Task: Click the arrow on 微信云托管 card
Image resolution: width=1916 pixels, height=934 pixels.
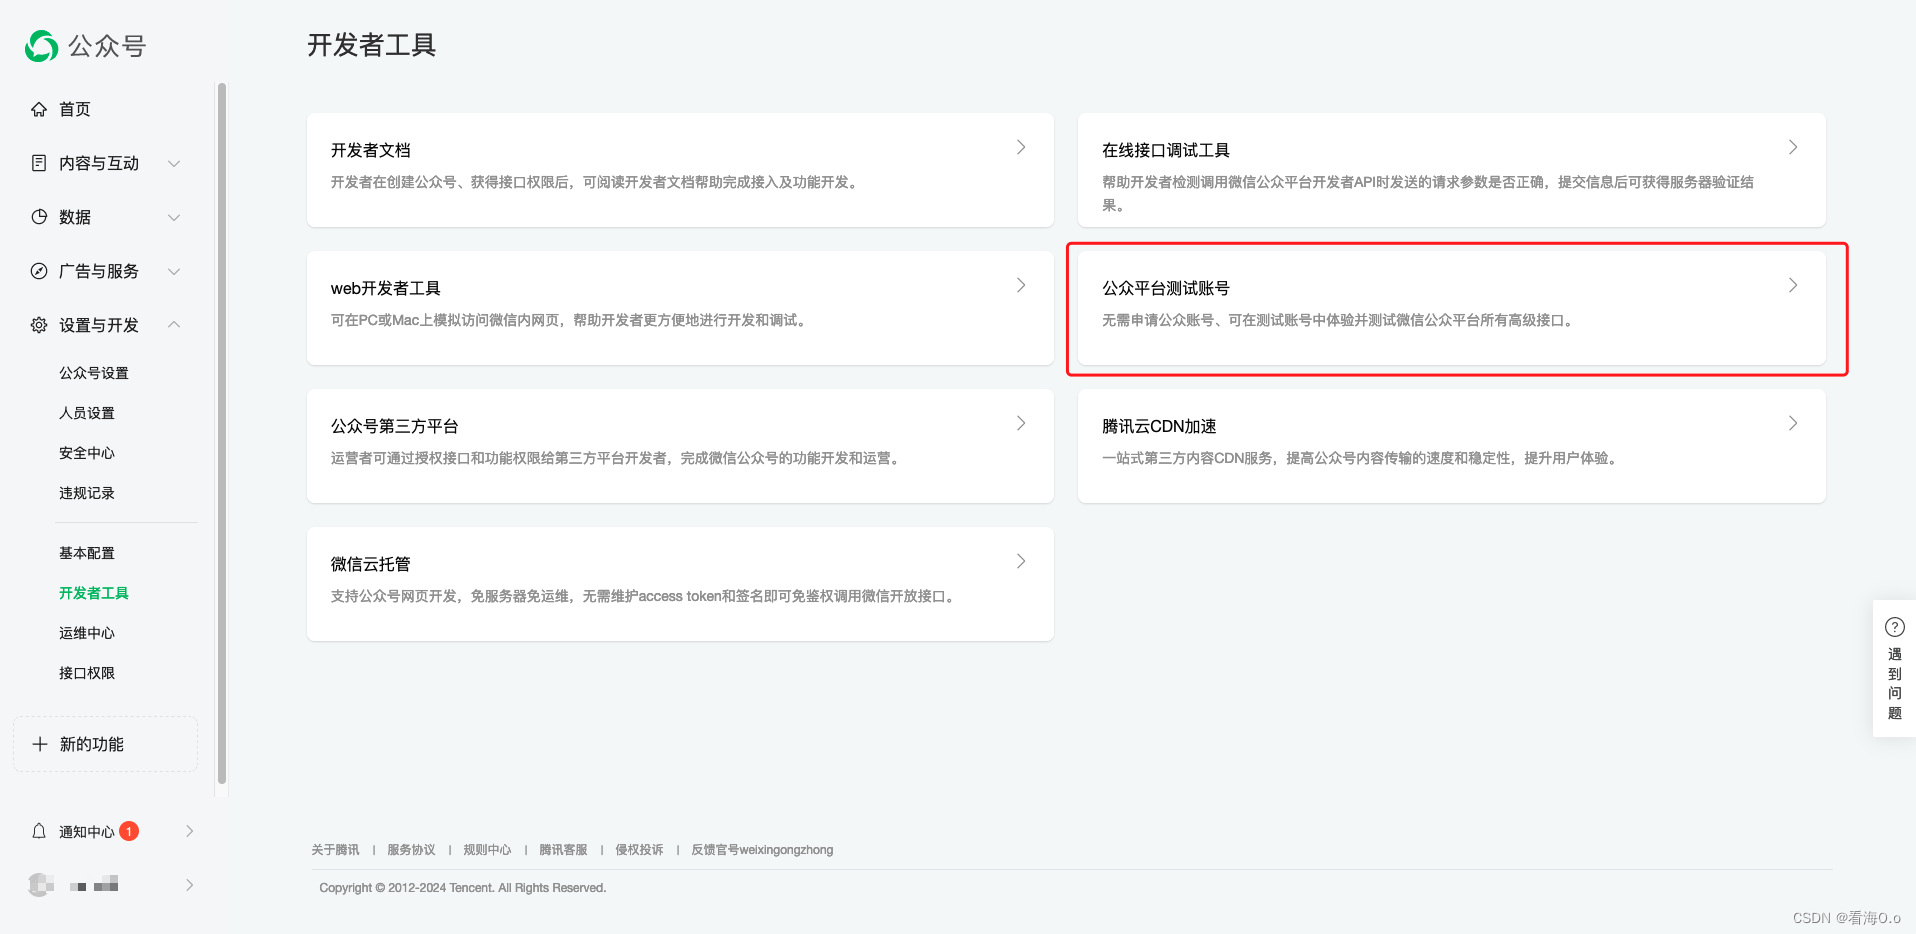Action: click(1021, 561)
